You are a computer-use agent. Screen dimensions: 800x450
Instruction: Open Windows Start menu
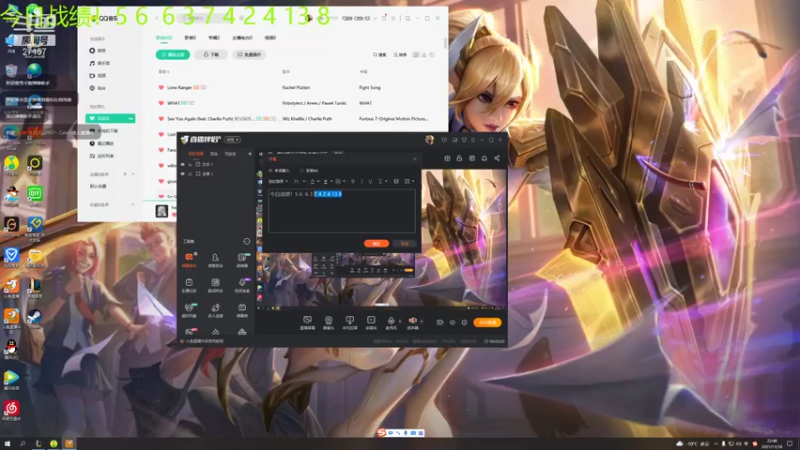[7, 443]
